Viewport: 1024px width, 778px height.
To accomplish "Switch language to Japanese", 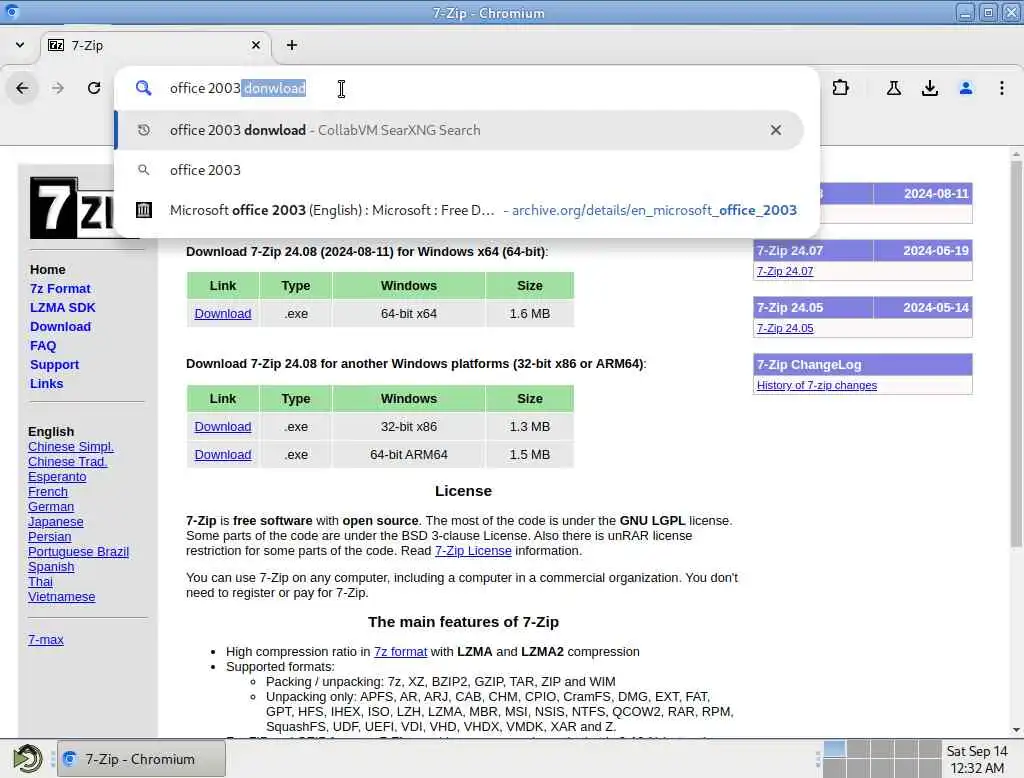I will pos(56,522).
